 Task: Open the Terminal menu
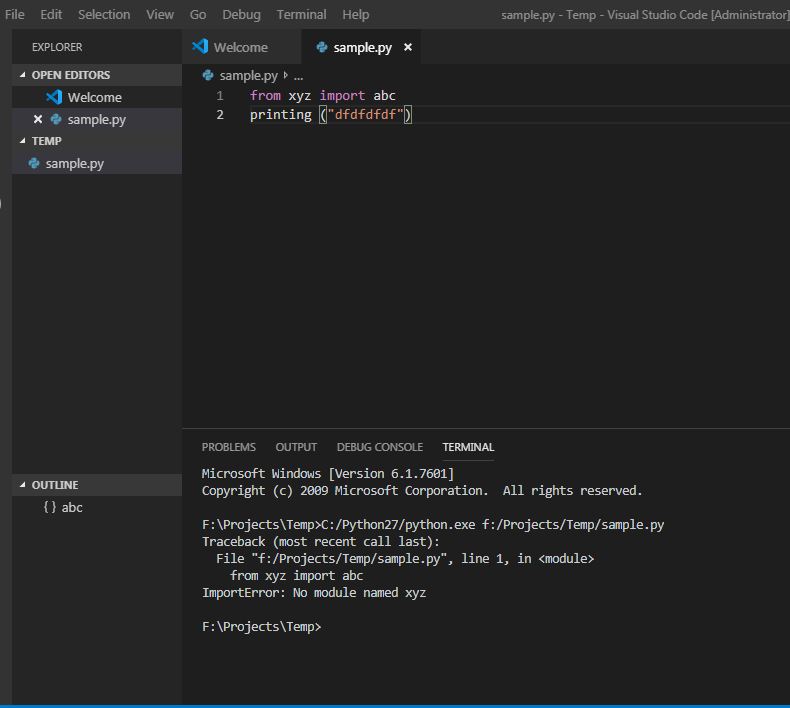(301, 15)
